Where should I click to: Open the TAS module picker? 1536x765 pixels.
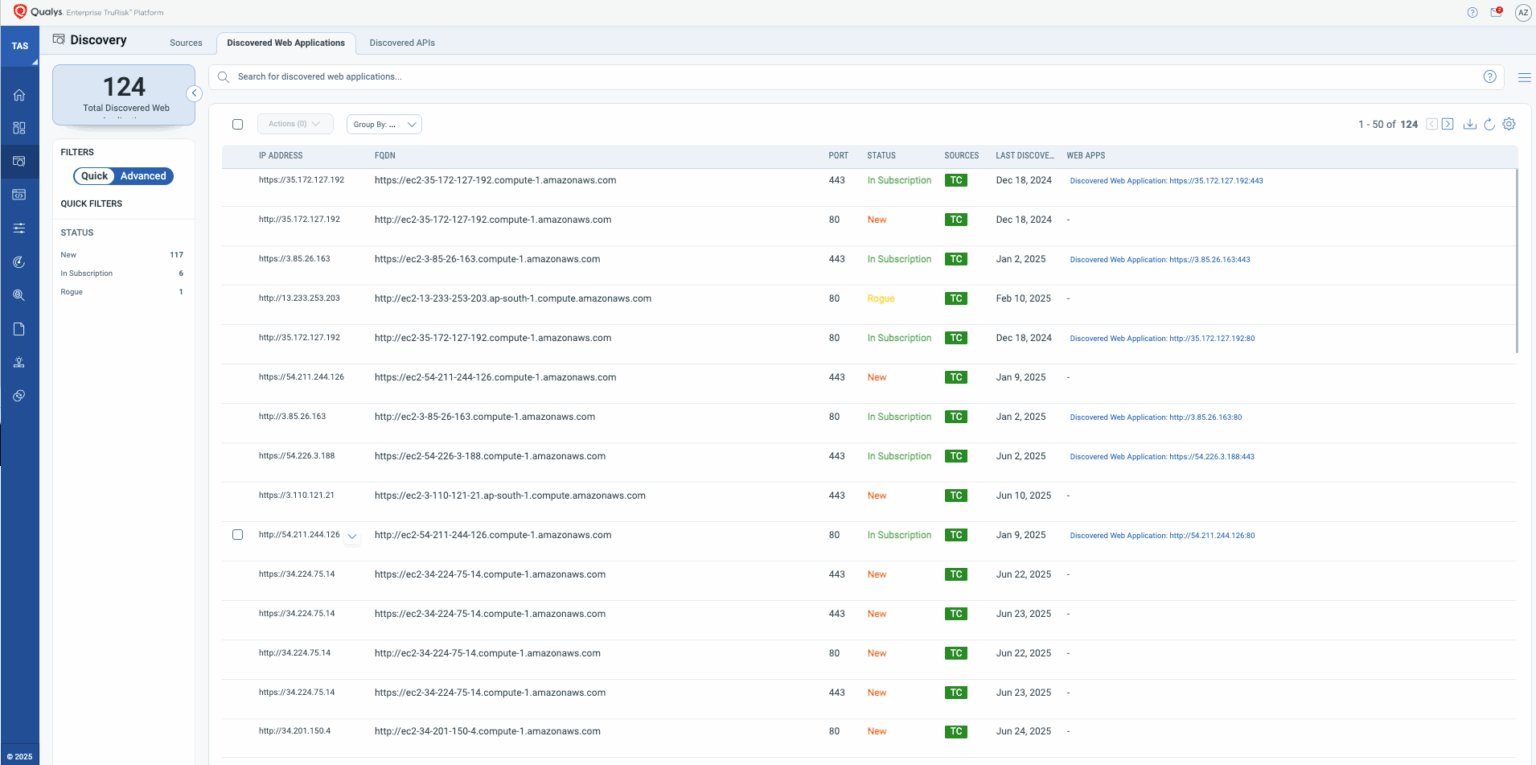click(x=20, y=46)
